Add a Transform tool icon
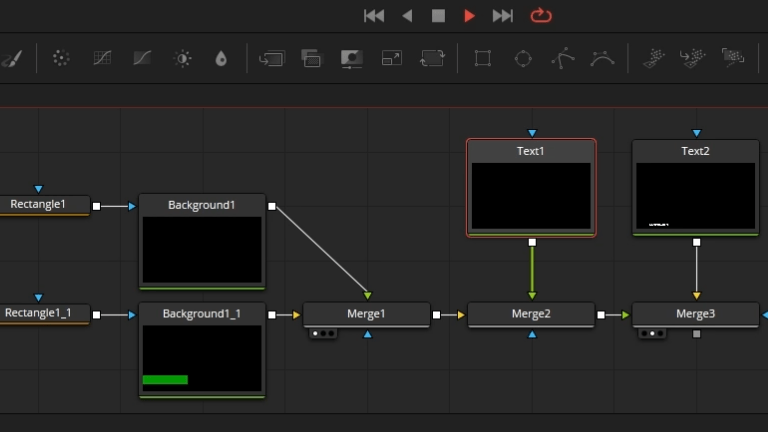 (x=432, y=58)
